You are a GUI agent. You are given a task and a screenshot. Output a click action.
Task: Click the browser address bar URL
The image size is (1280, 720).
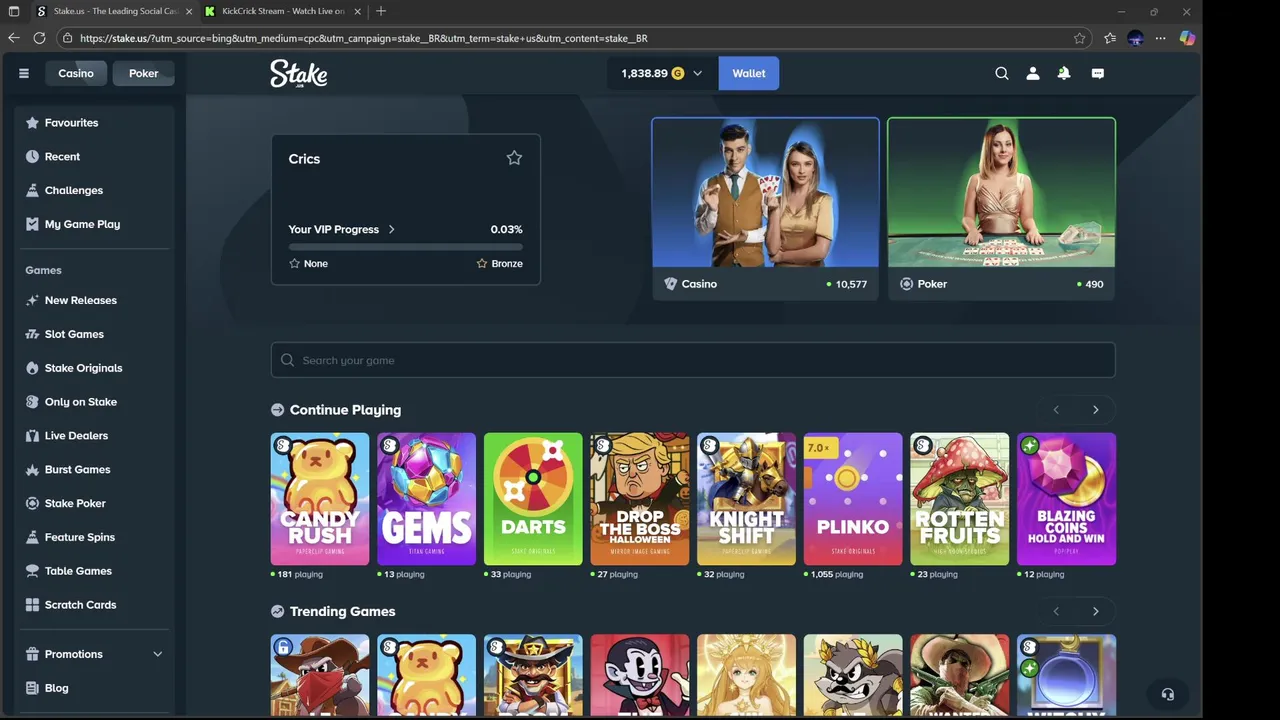363,38
